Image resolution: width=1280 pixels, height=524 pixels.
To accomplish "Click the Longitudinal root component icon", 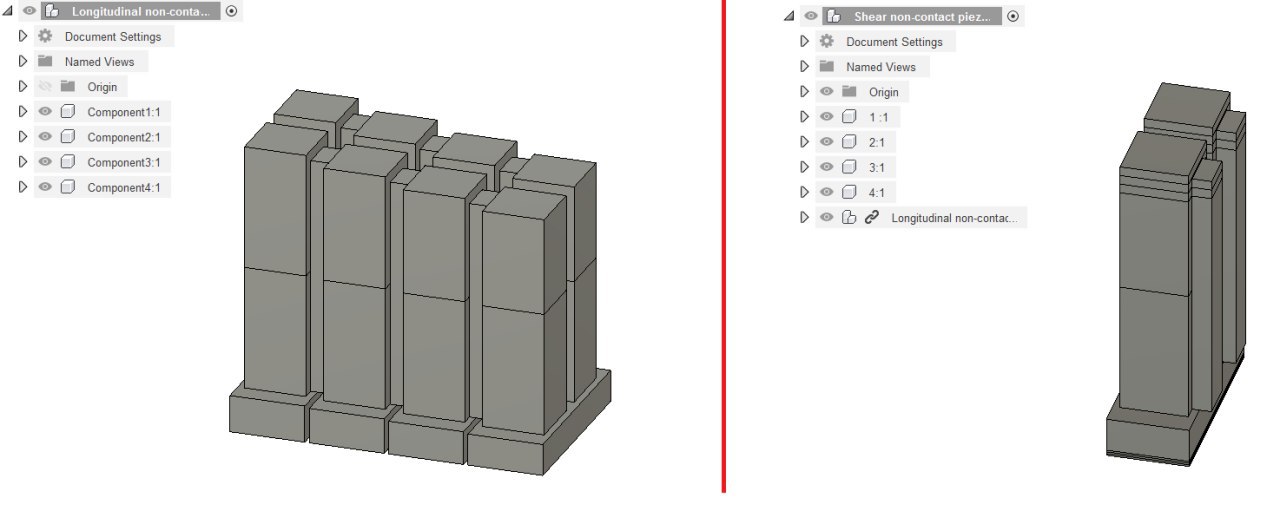I will [52, 12].
